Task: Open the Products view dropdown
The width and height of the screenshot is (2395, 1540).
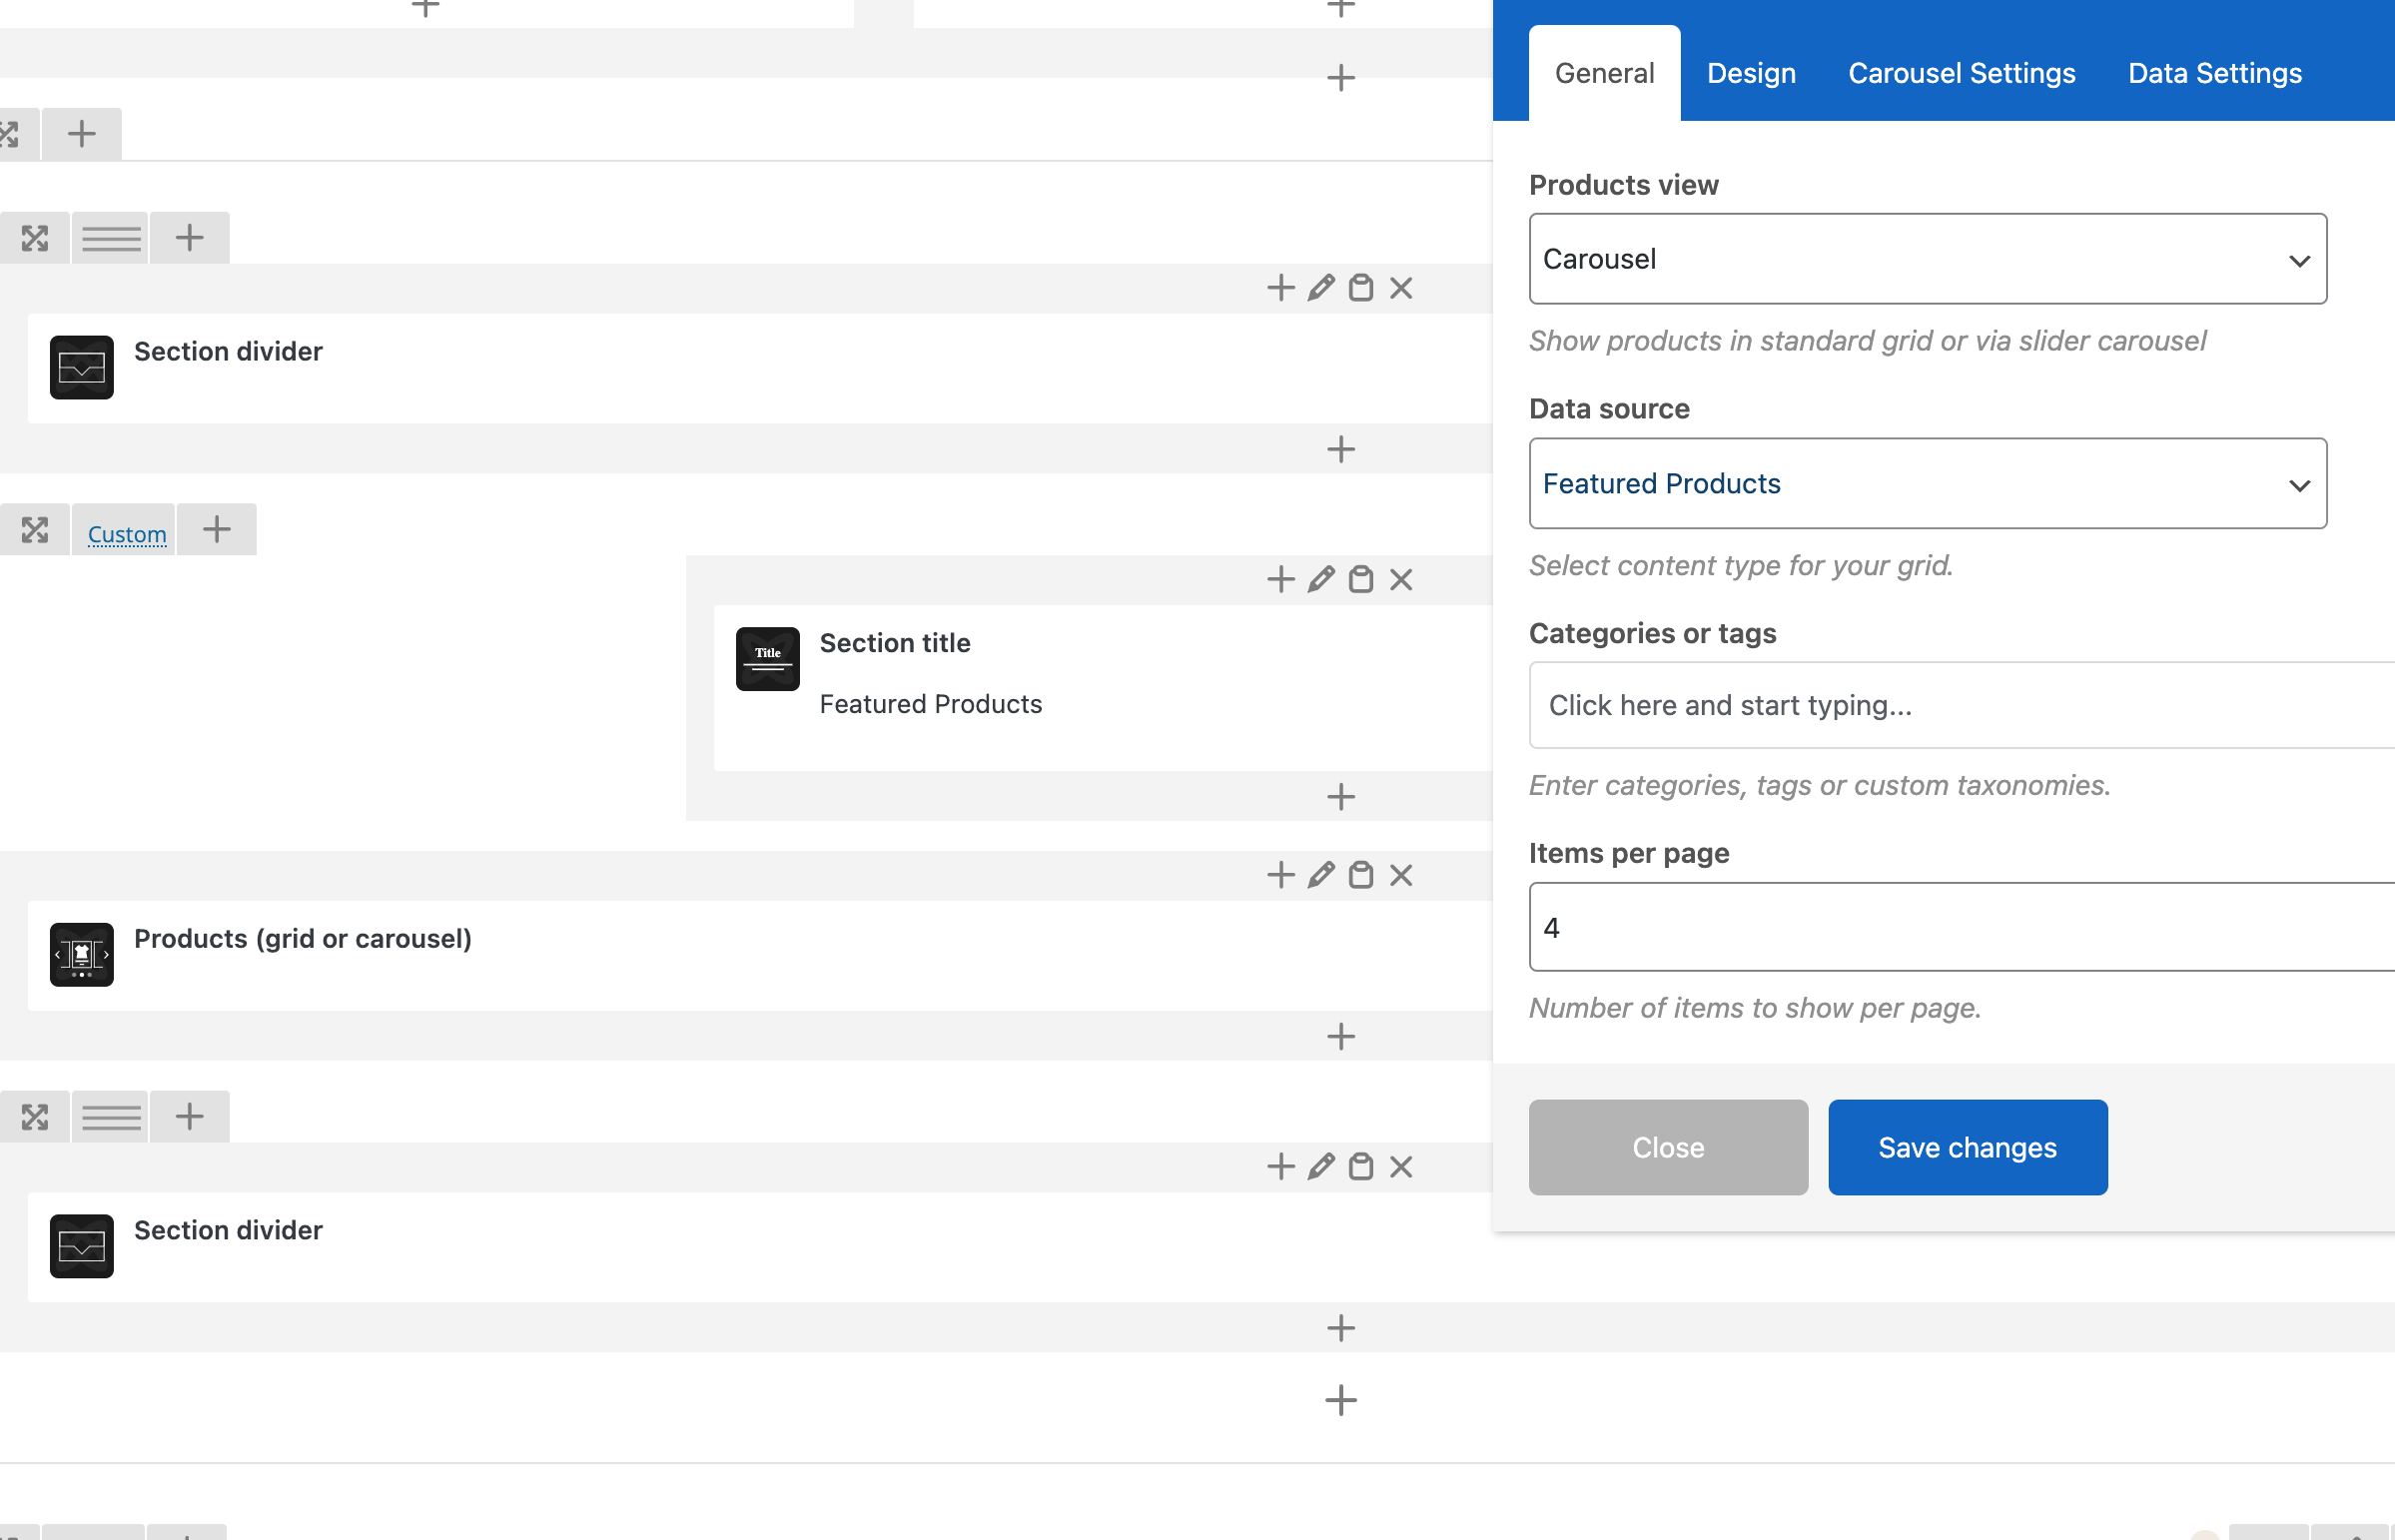Action: click(x=1927, y=259)
